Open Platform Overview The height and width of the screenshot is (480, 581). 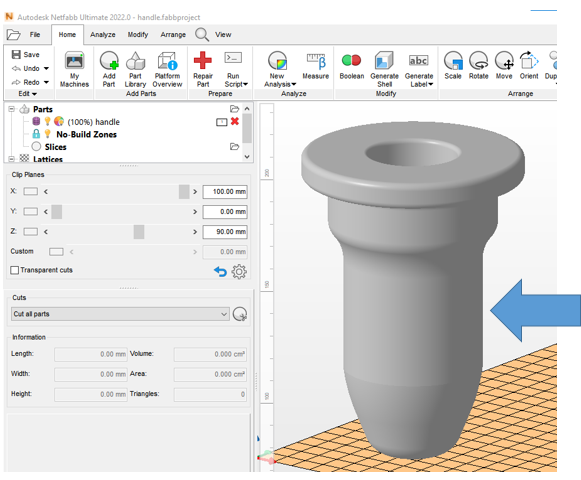(167, 69)
